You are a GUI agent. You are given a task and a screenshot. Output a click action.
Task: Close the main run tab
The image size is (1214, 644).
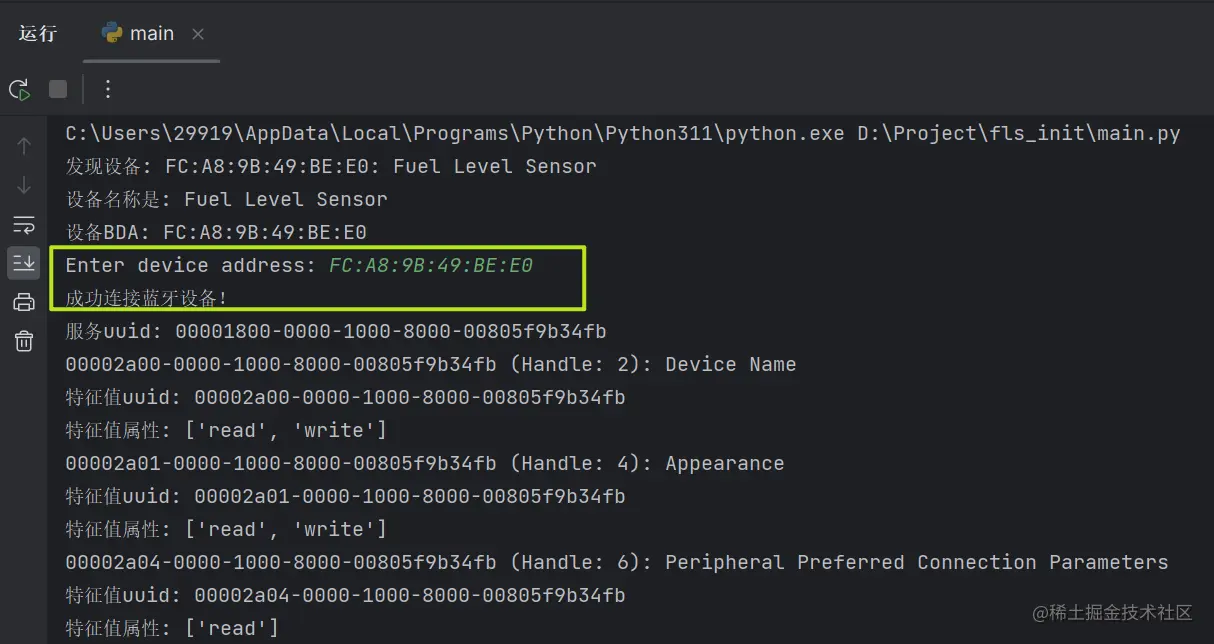198,34
